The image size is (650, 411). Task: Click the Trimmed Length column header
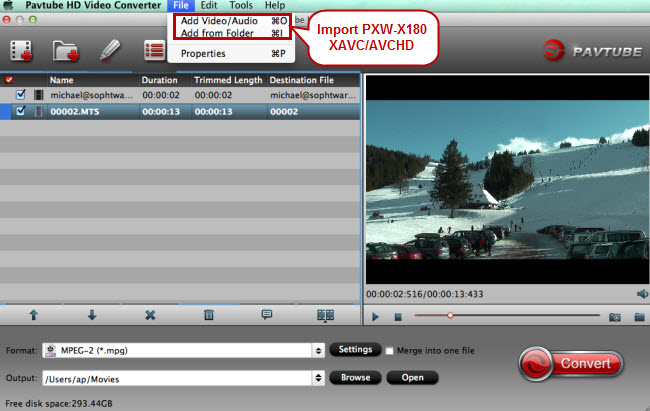point(228,80)
